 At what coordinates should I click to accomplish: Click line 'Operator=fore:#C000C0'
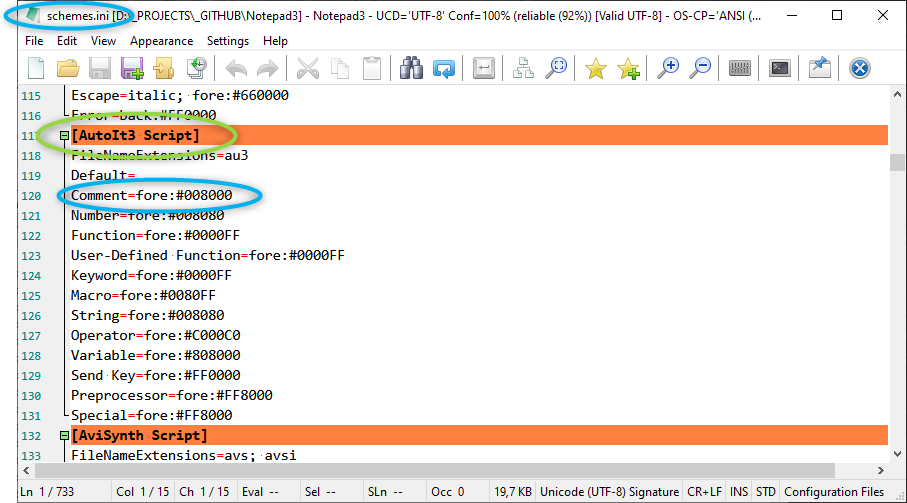tap(156, 335)
